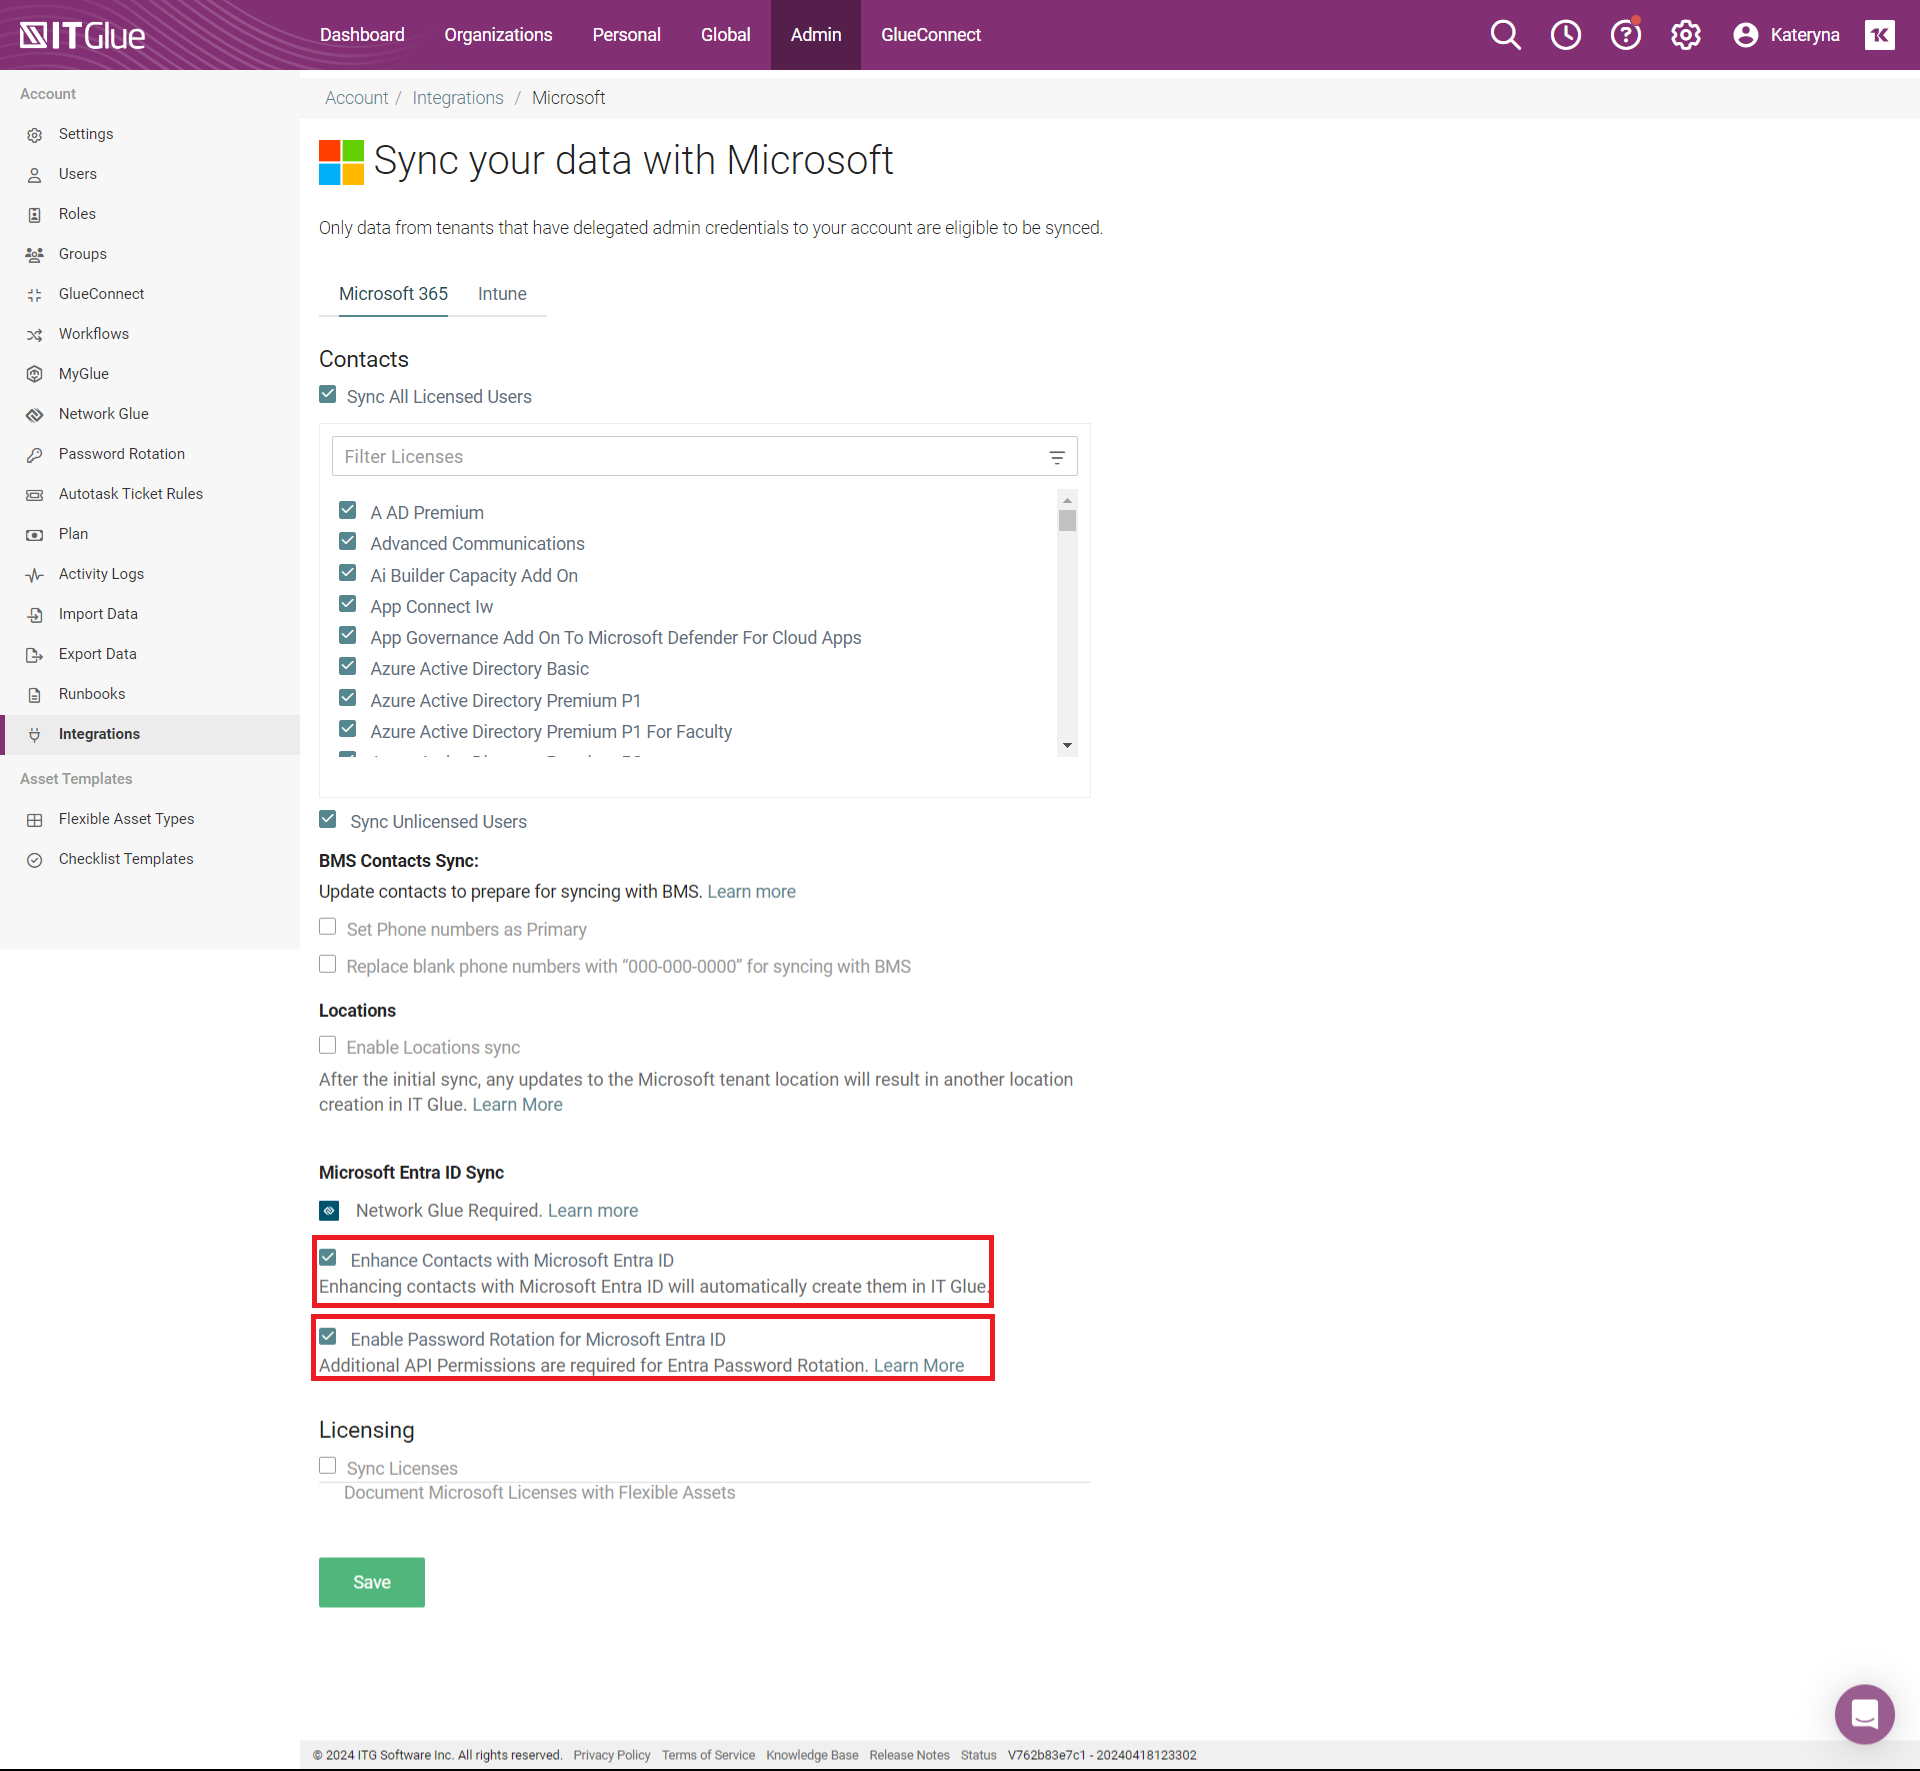The width and height of the screenshot is (1920, 1771).
Task: Open the settings gear in header
Action: tap(1685, 35)
